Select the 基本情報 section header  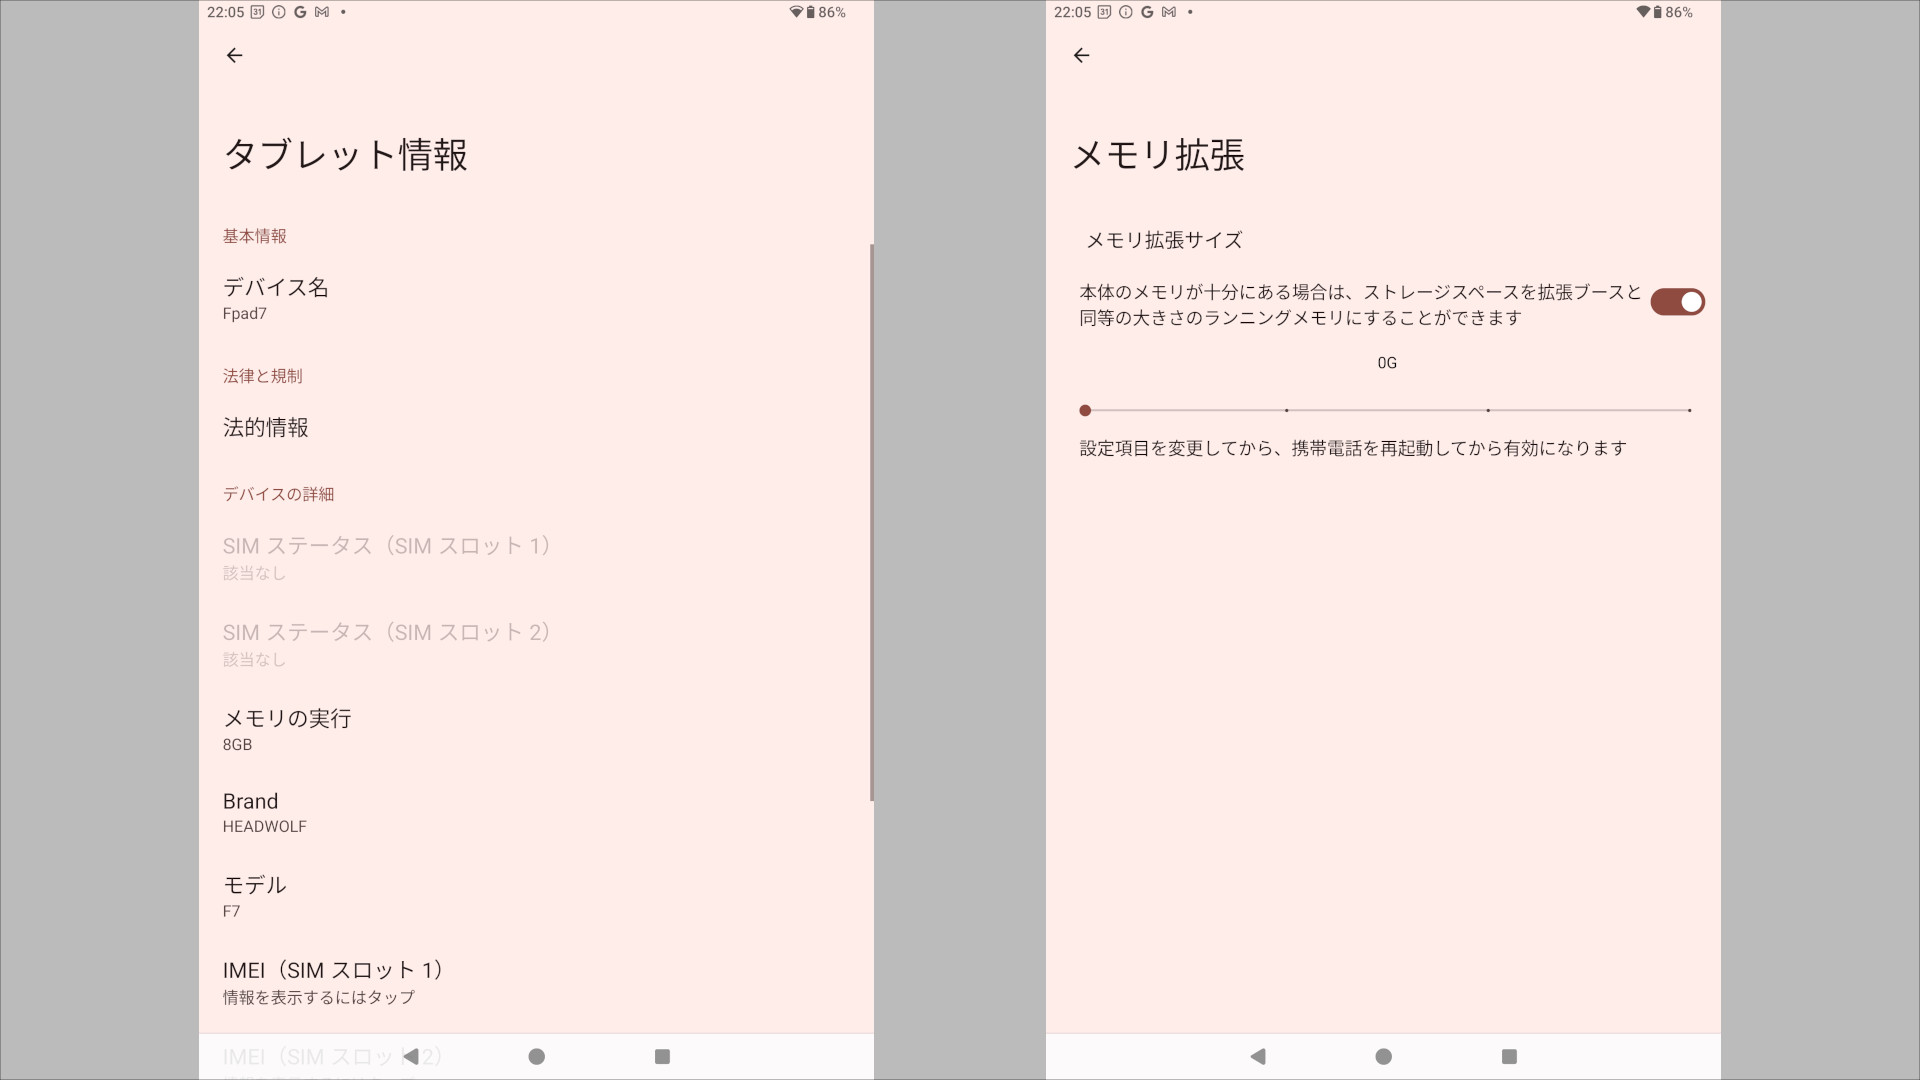point(255,236)
